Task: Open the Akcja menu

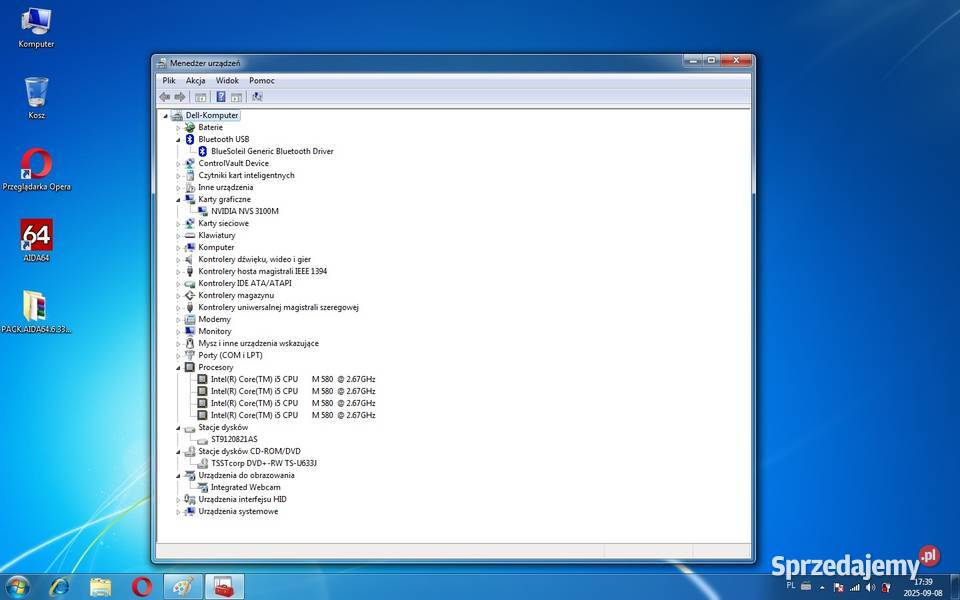Action: pyautogui.click(x=196, y=80)
